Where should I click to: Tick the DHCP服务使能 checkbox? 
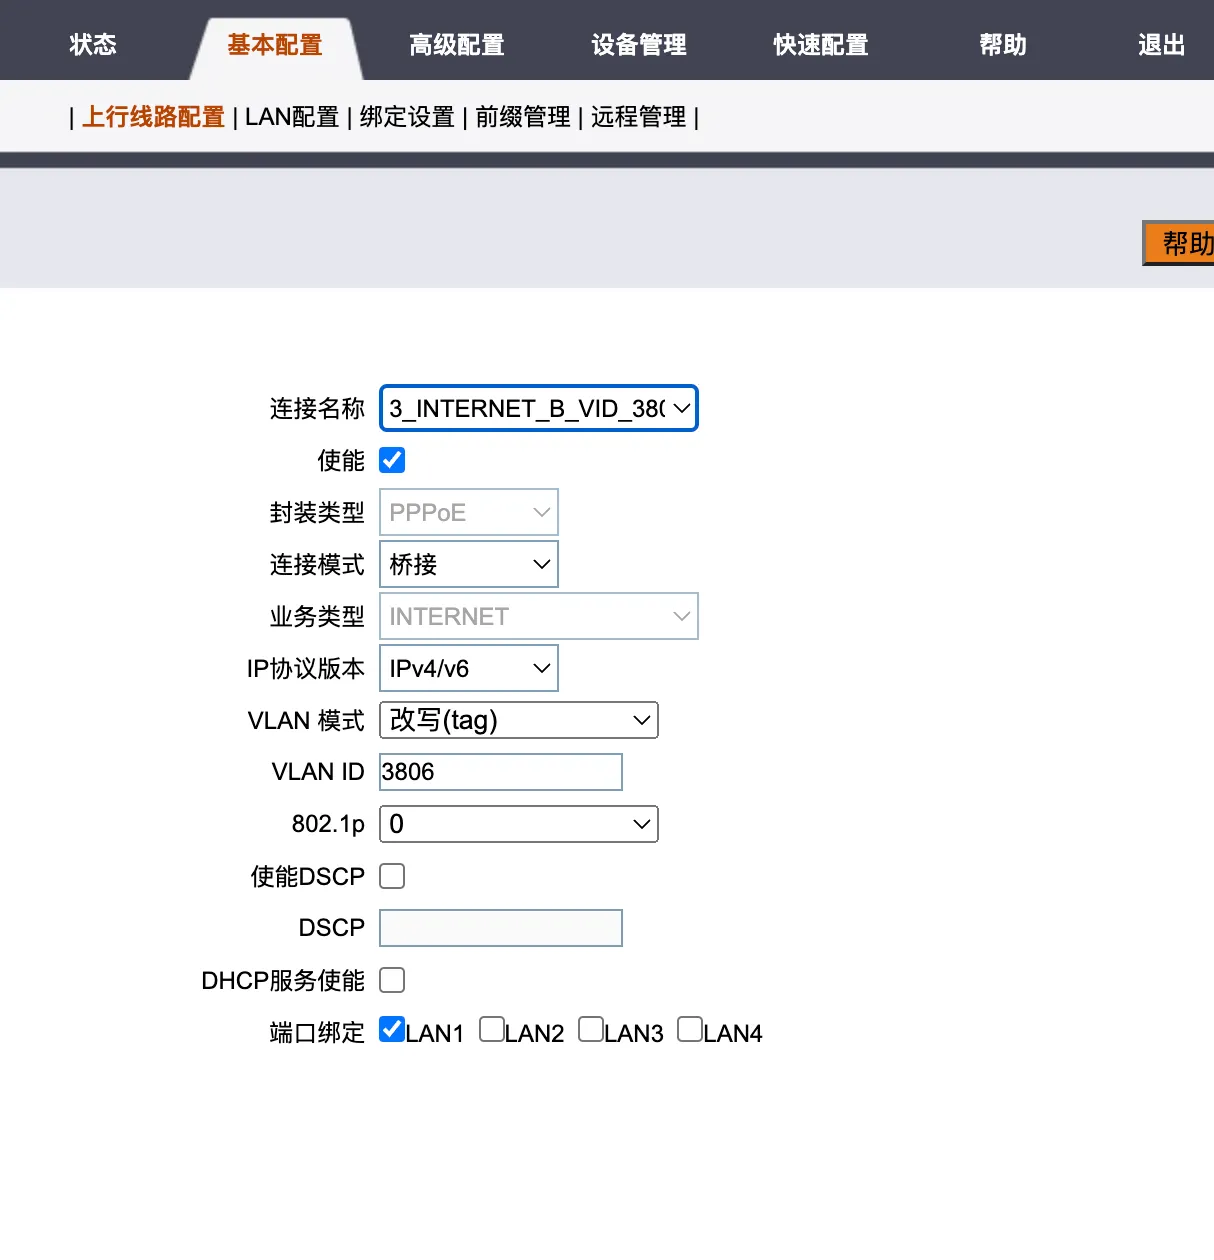point(392,980)
